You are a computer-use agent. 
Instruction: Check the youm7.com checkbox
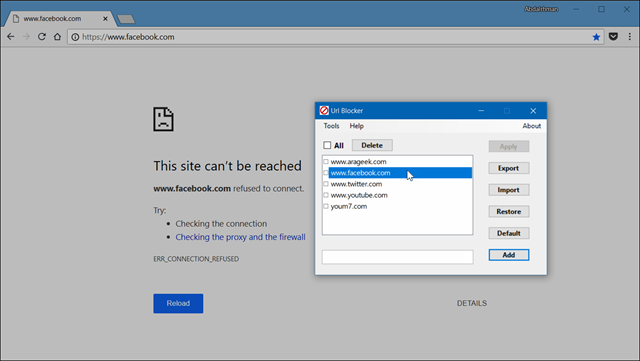tap(326, 206)
